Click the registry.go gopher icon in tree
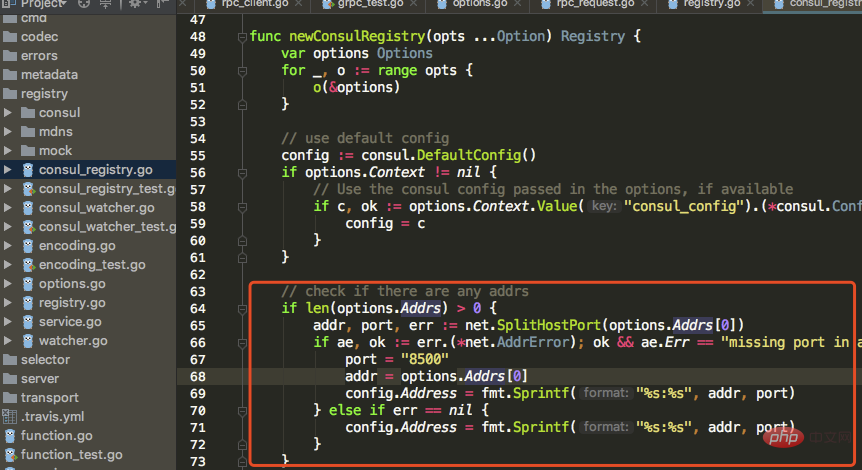 28,303
